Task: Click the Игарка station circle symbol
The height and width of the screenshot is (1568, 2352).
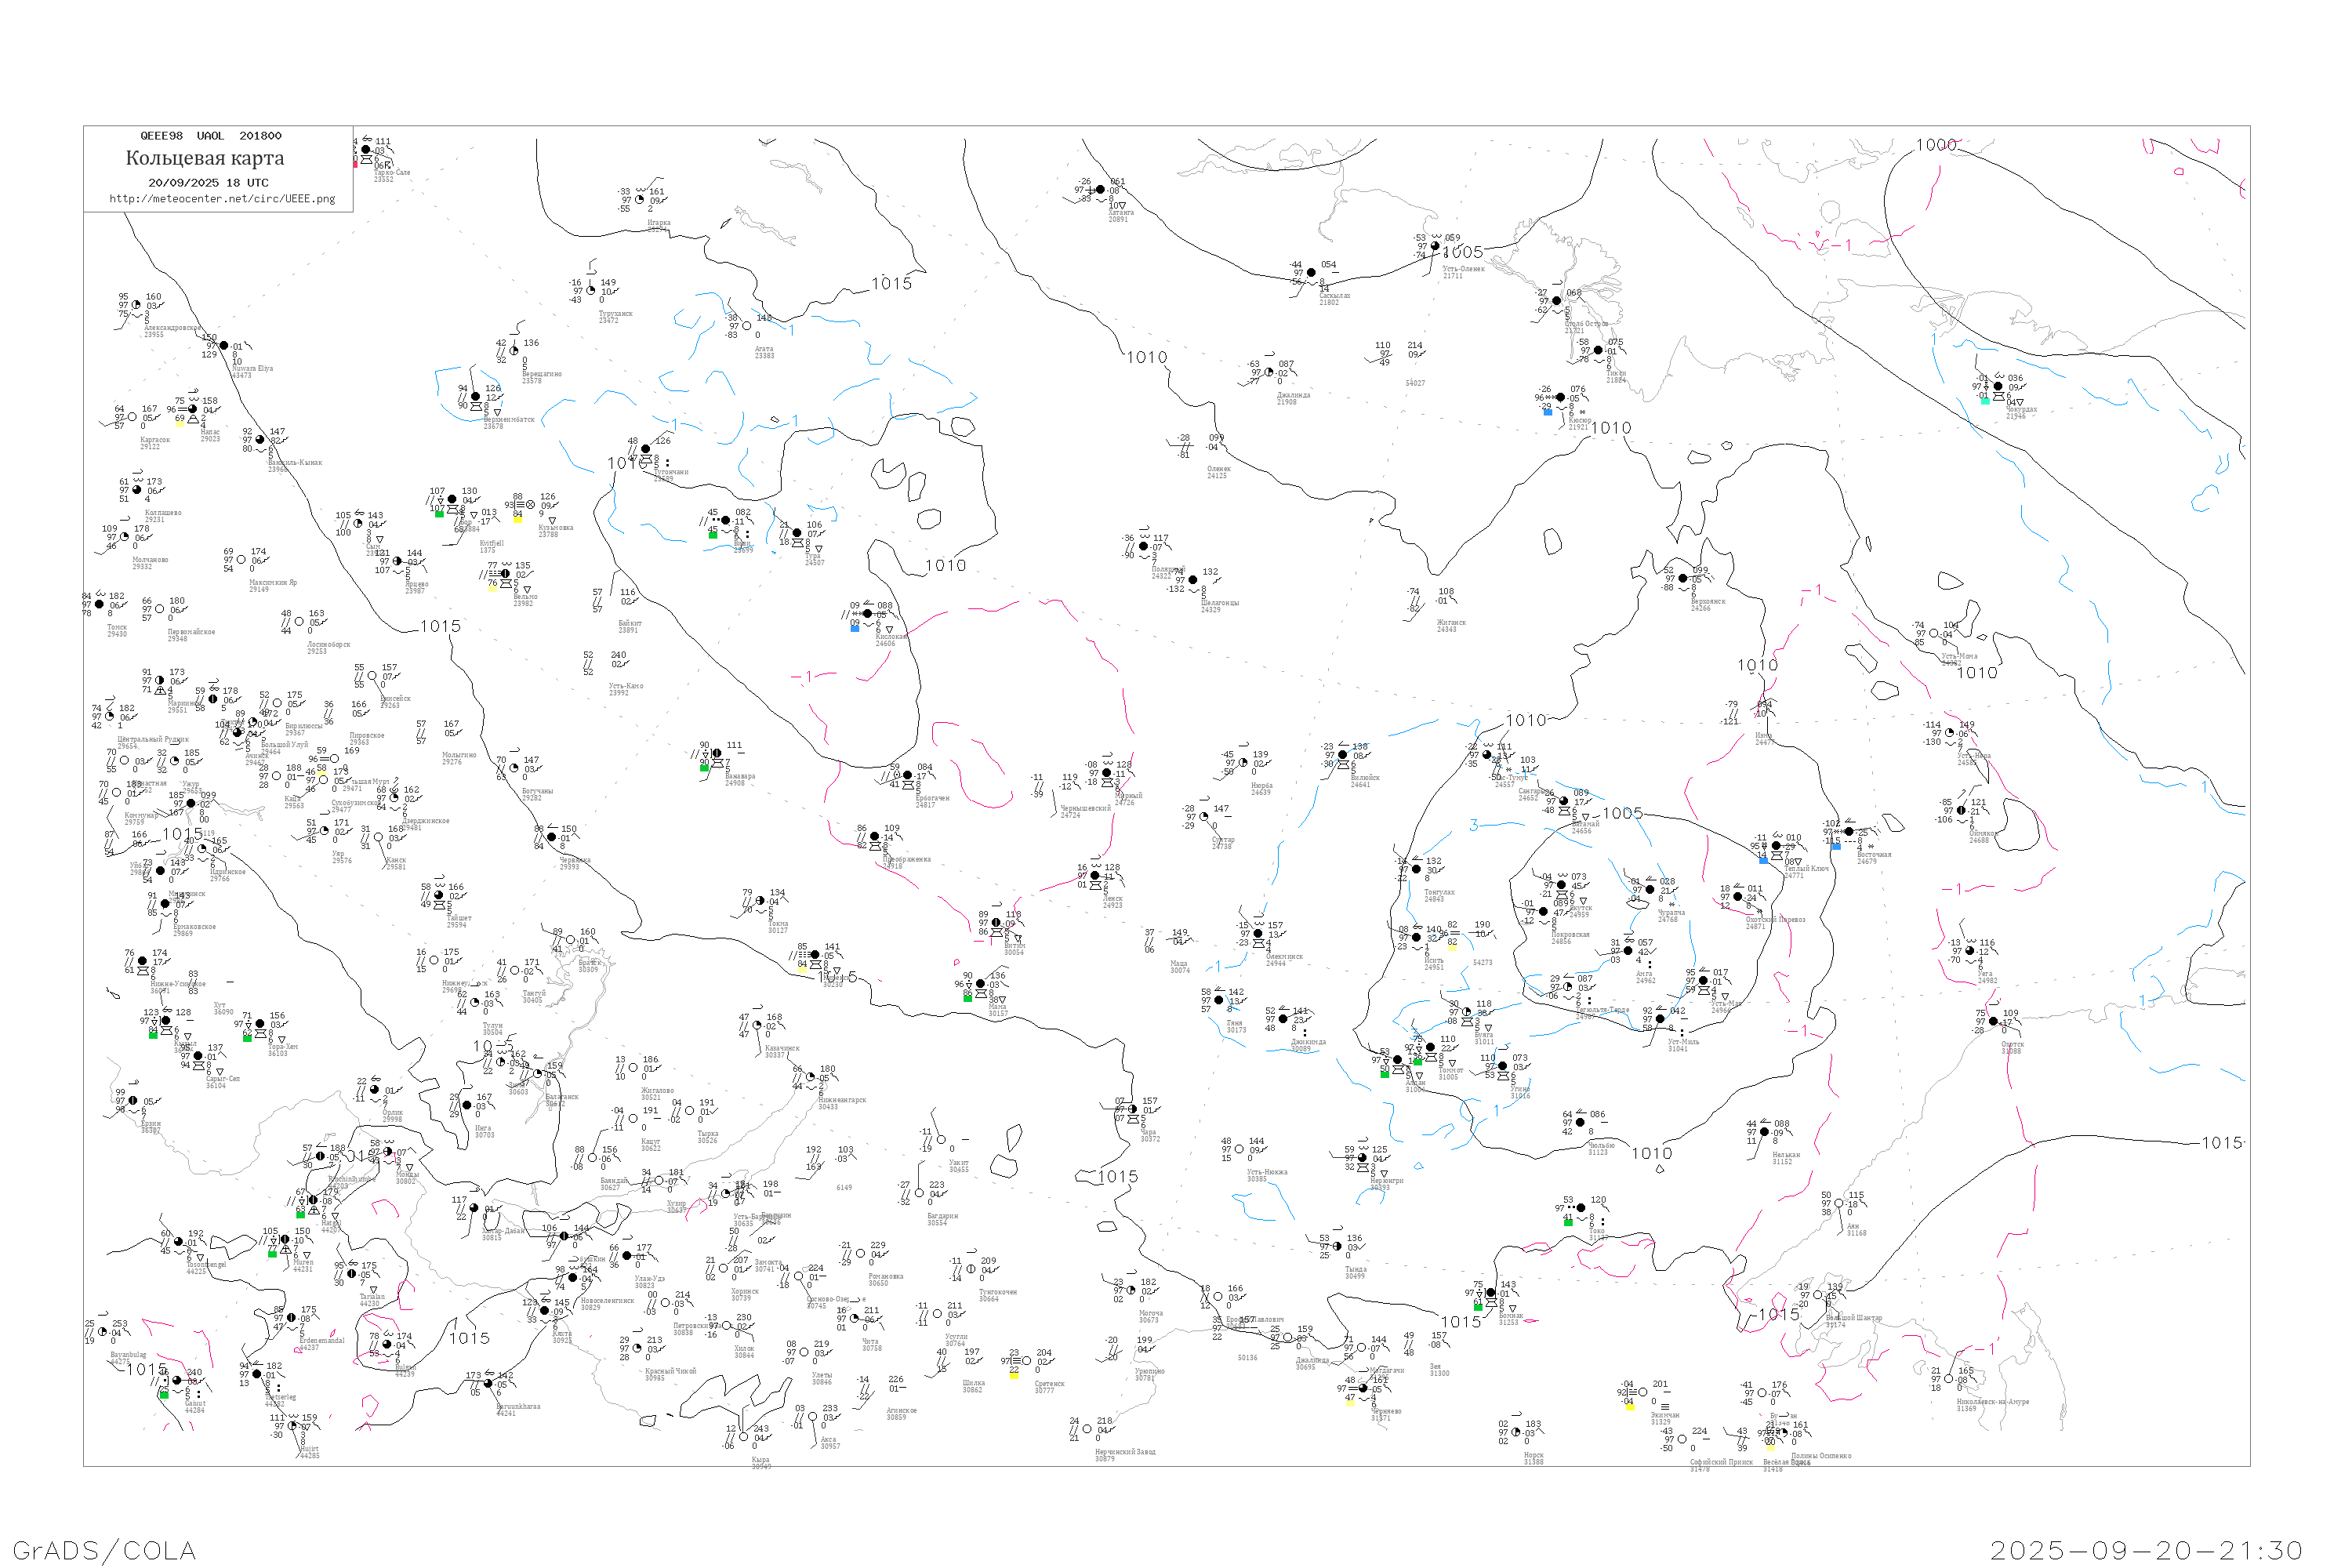Action: point(640,200)
